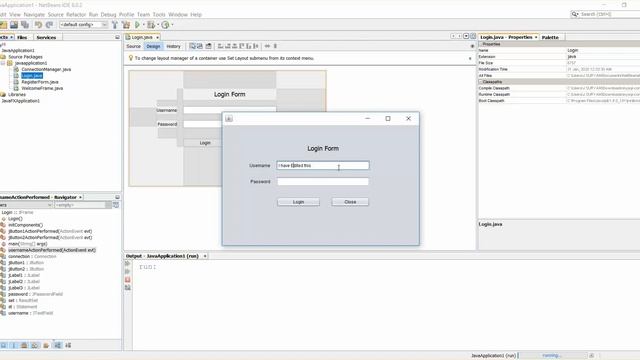Image resolution: width=640 pixels, height=360 pixels.
Task: Open the View menu
Action: click(15, 14)
